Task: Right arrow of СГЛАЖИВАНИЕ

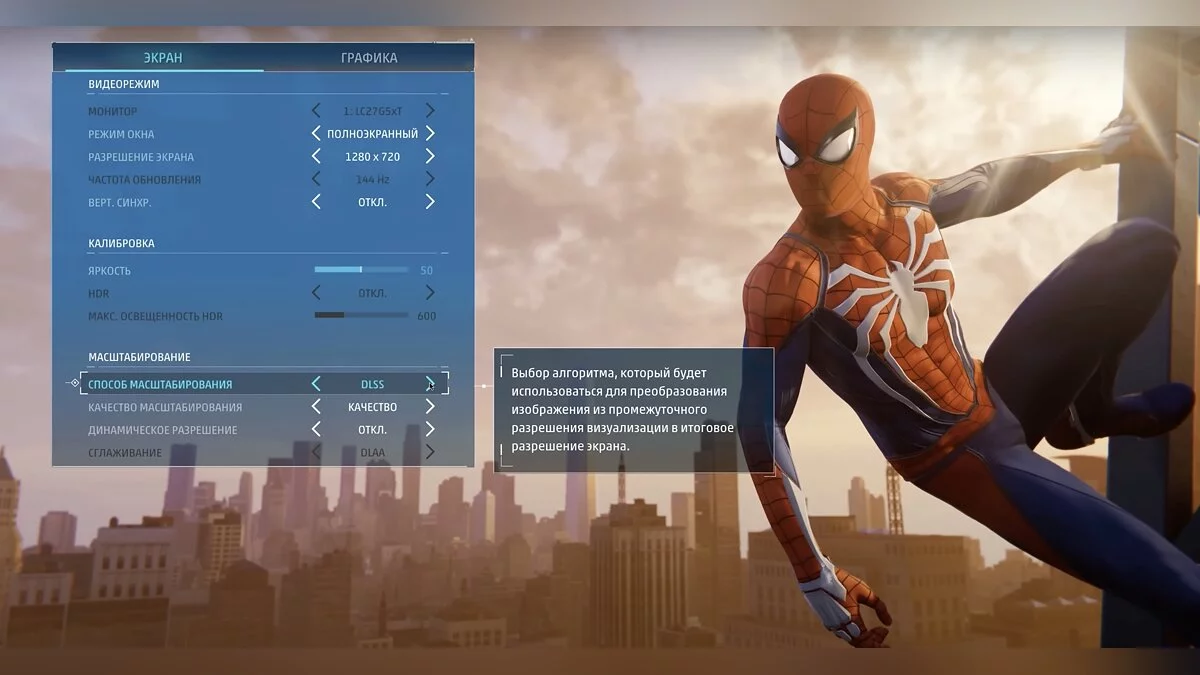Action: point(430,452)
